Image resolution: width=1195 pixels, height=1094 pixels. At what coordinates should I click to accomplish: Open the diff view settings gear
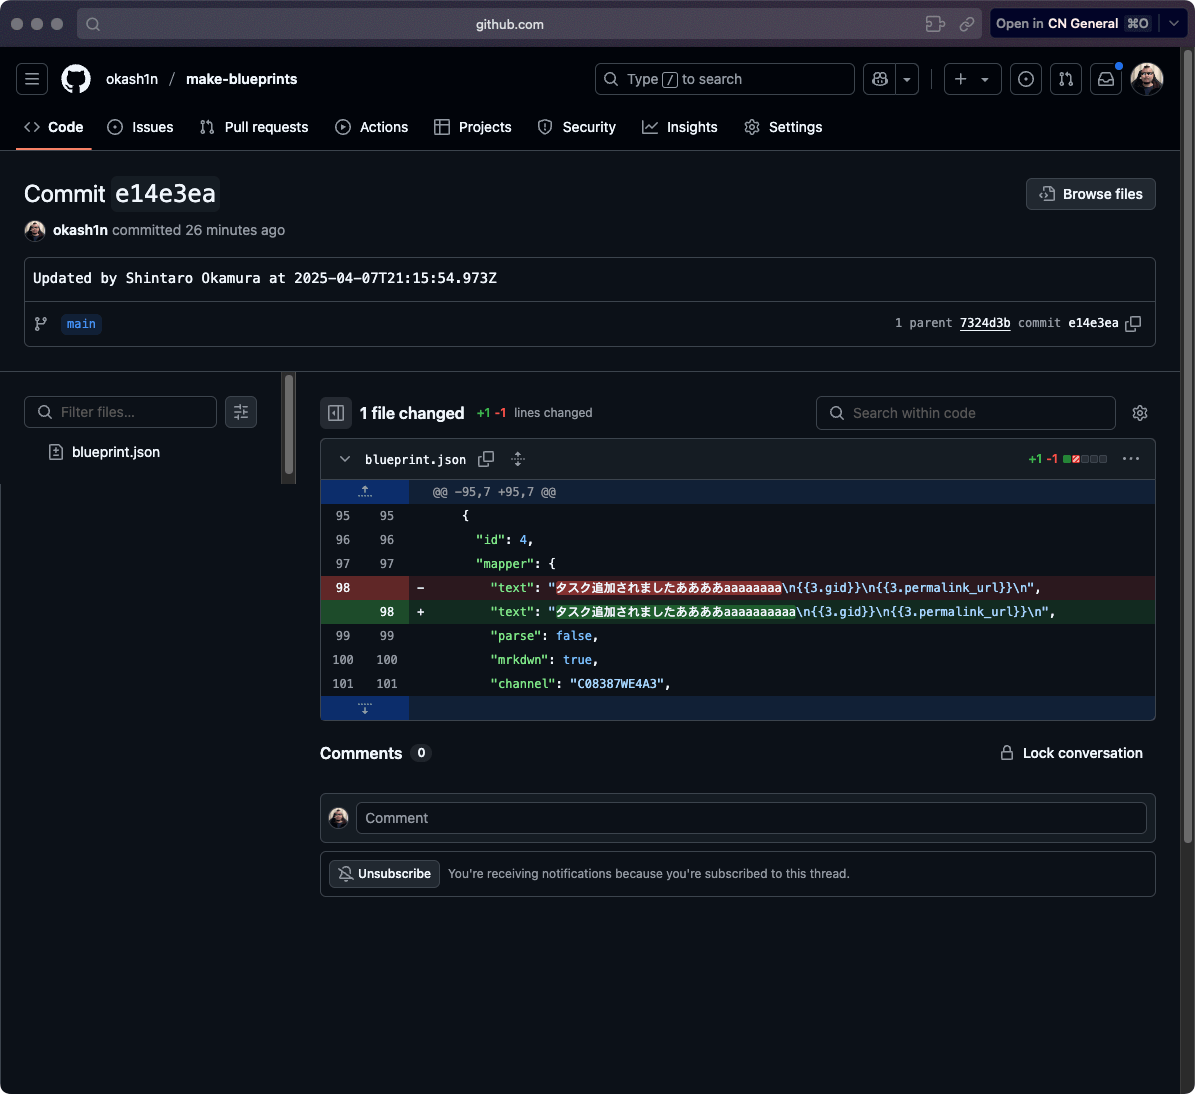[x=1140, y=413]
